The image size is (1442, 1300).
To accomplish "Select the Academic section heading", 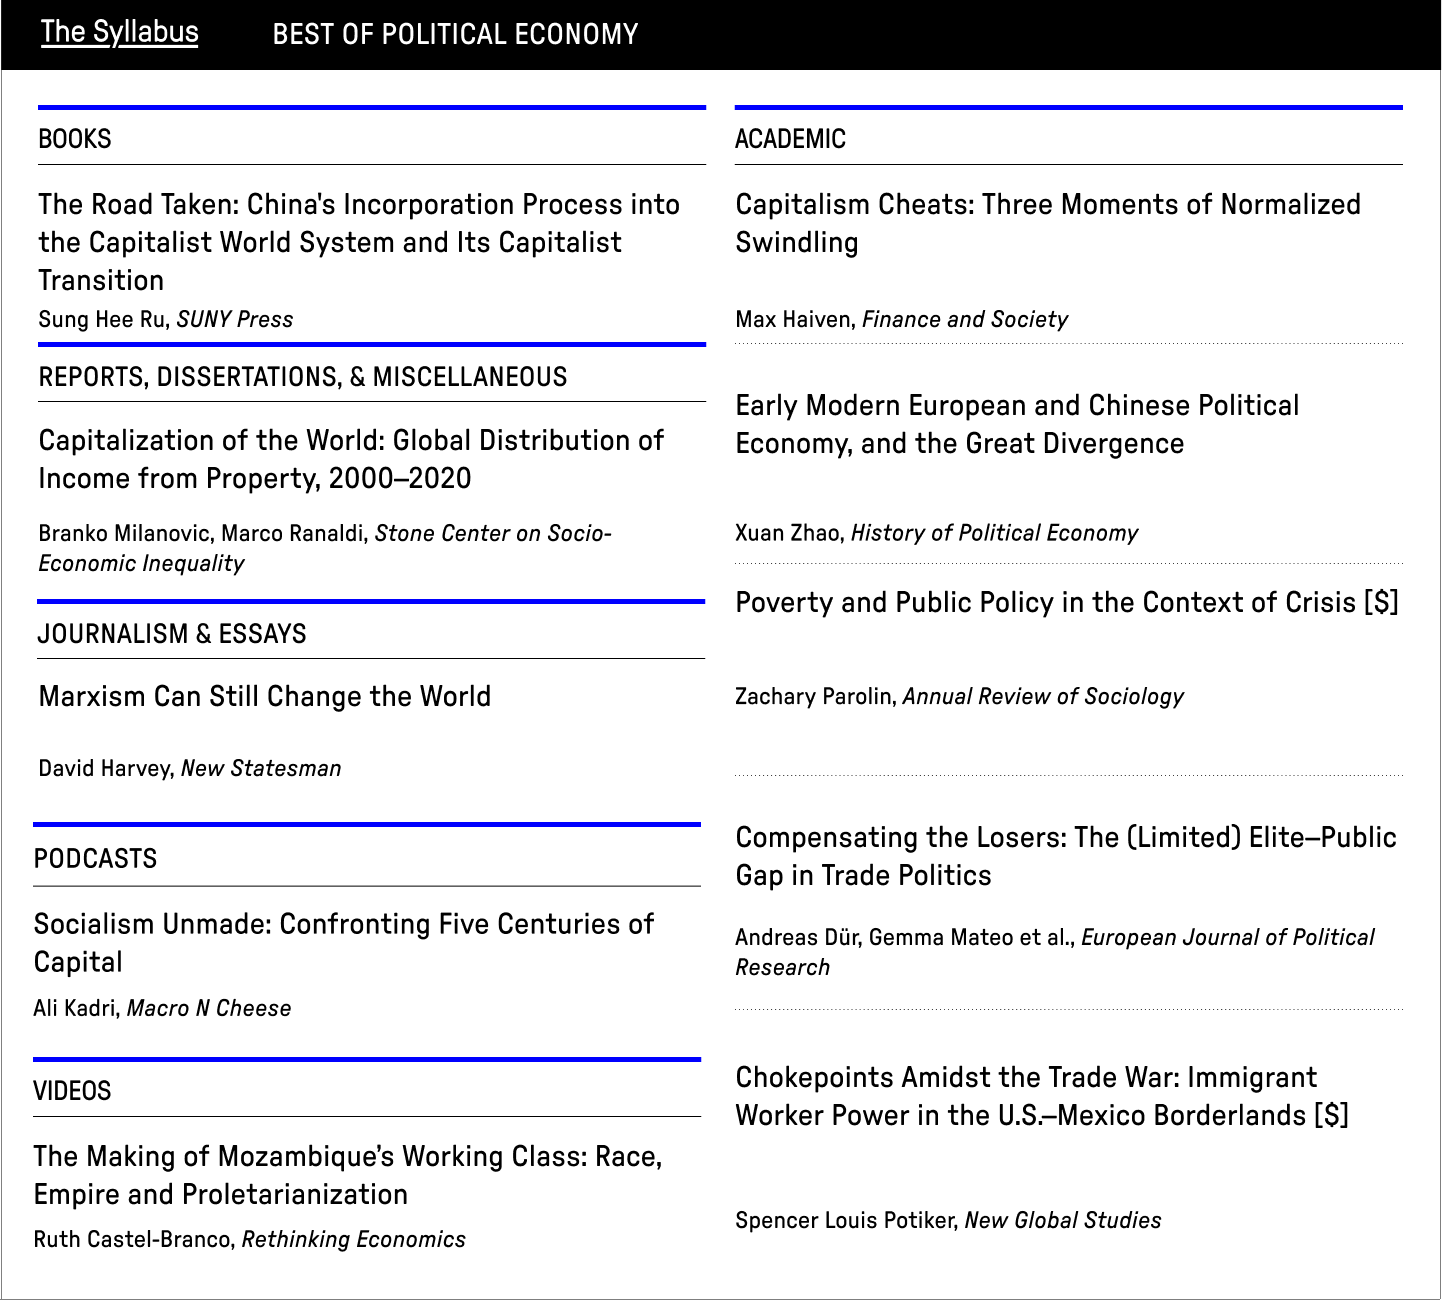I will coord(790,139).
